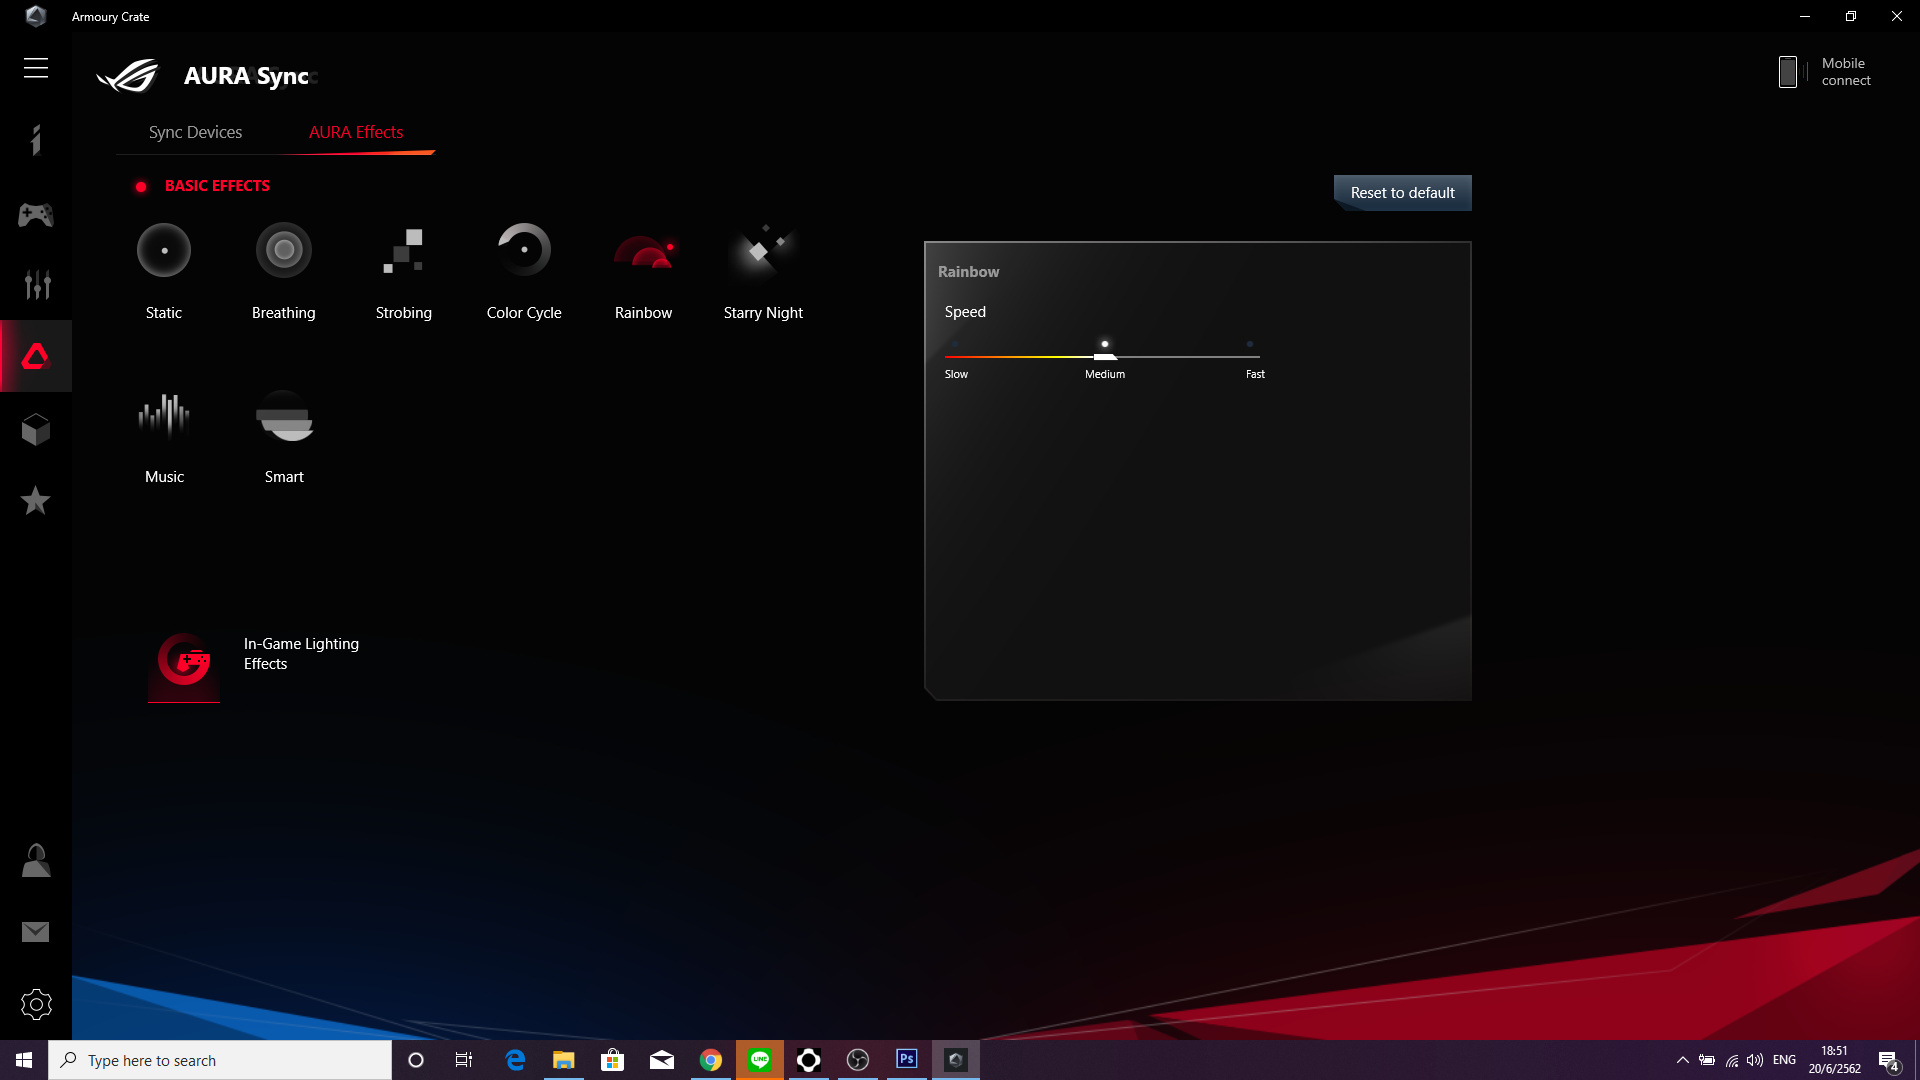The height and width of the screenshot is (1080, 1920).
Task: Open the settings gear in sidebar
Action: (36, 1004)
